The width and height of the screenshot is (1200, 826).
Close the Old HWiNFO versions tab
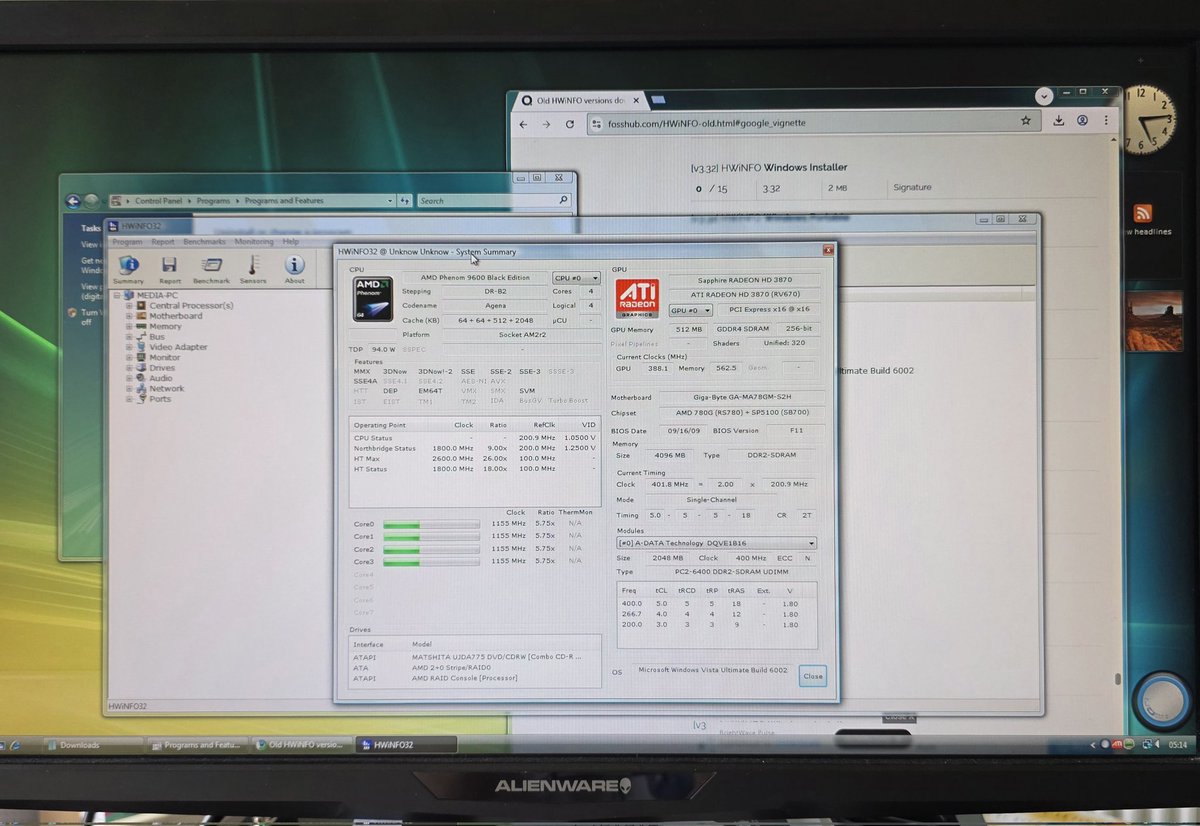pyautogui.click(x=638, y=100)
